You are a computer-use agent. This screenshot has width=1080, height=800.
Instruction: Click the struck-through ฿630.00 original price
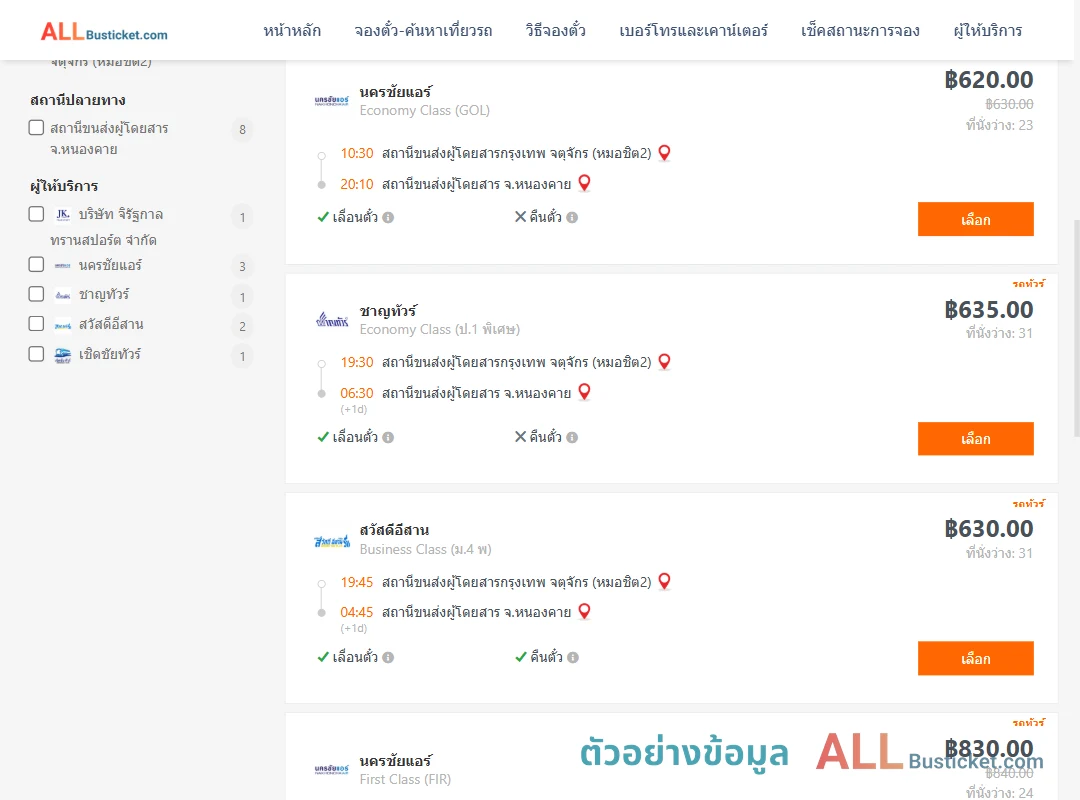pyautogui.click(x=1009, y=104)
